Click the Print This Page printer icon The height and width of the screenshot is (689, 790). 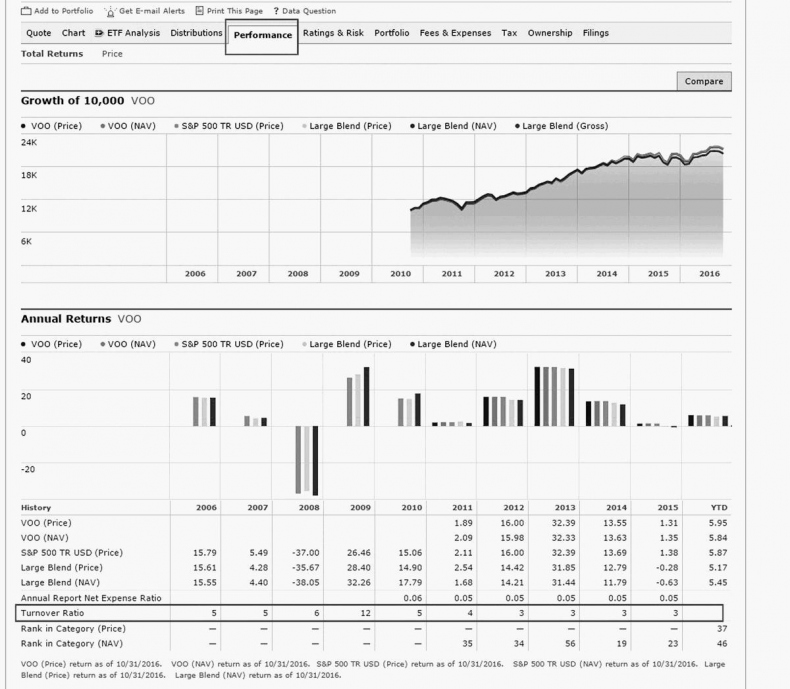199,11
